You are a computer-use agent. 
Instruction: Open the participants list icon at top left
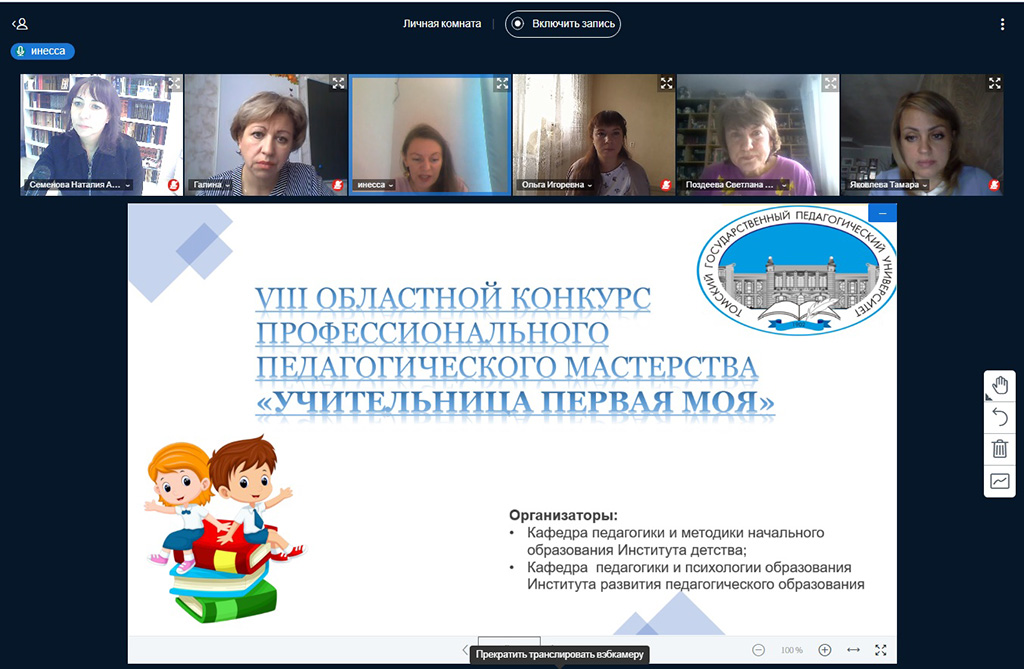pos(20,24)
